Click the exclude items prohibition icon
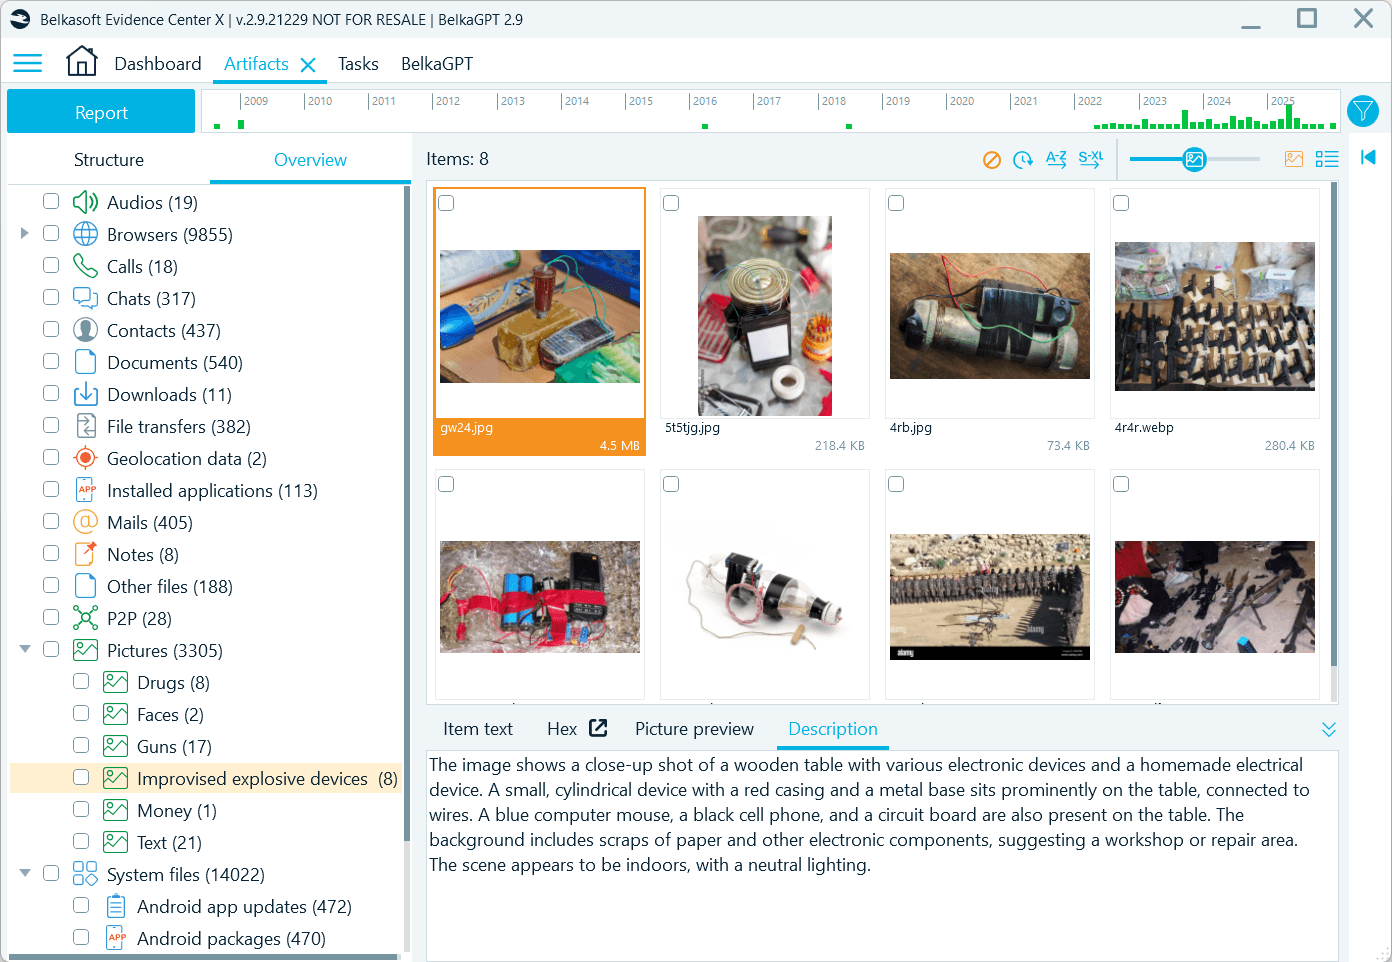Image resolution: width=1392 pixels, height=962 pixels. click(x=991, y=158)
